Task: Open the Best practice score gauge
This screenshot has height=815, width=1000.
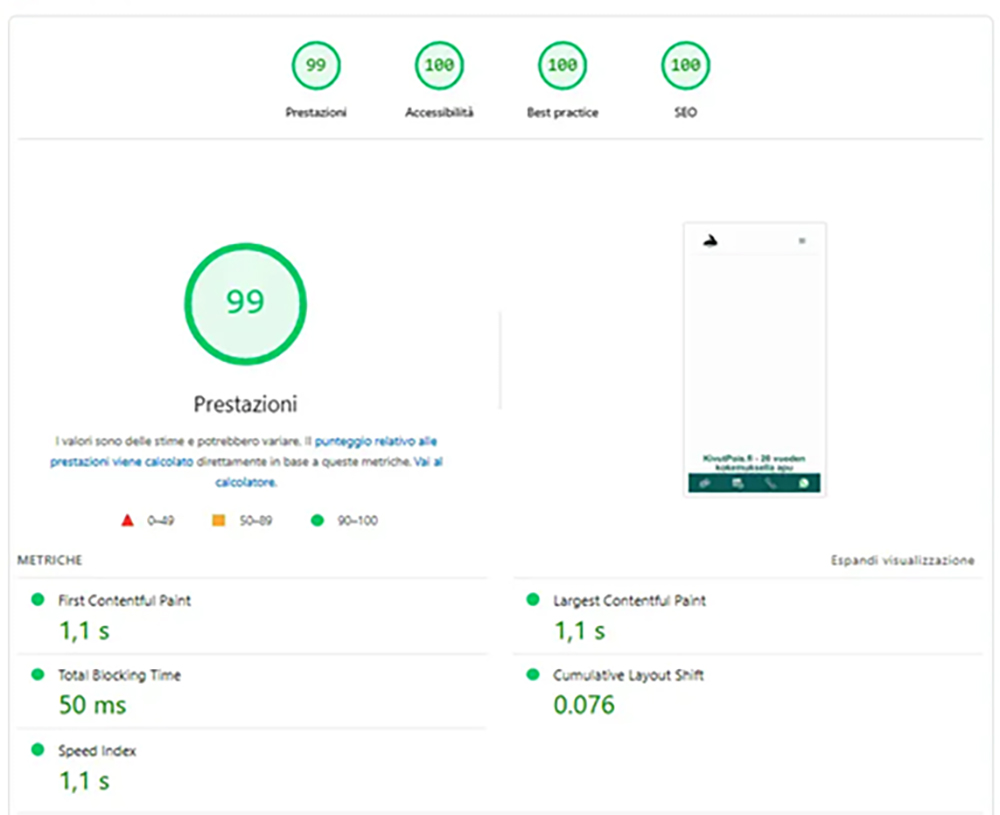Action: pyautogui.click(x=562, y=66)
